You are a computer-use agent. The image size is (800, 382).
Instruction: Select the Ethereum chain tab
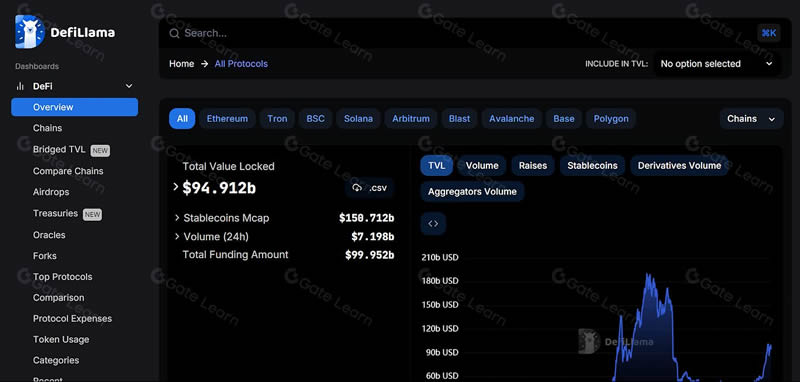tap(227, 119)
